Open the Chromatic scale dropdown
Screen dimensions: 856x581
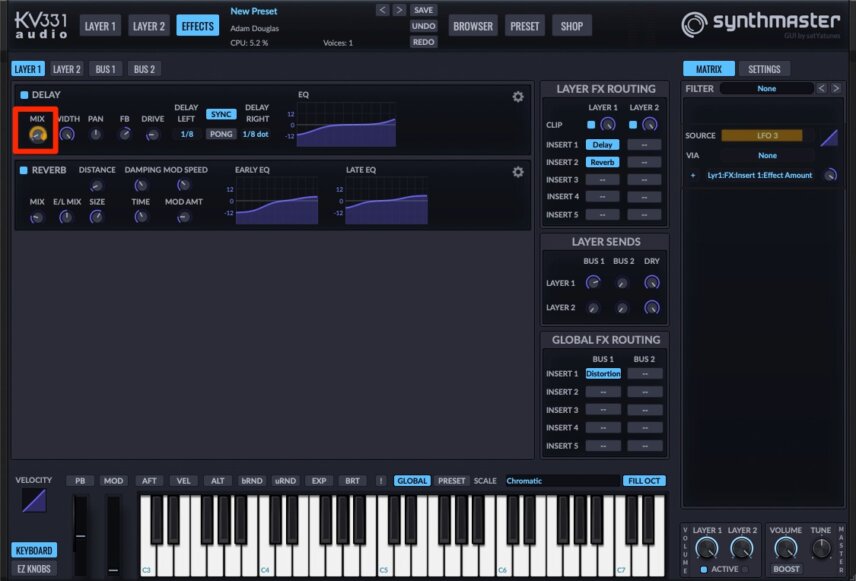pos(562,481)
